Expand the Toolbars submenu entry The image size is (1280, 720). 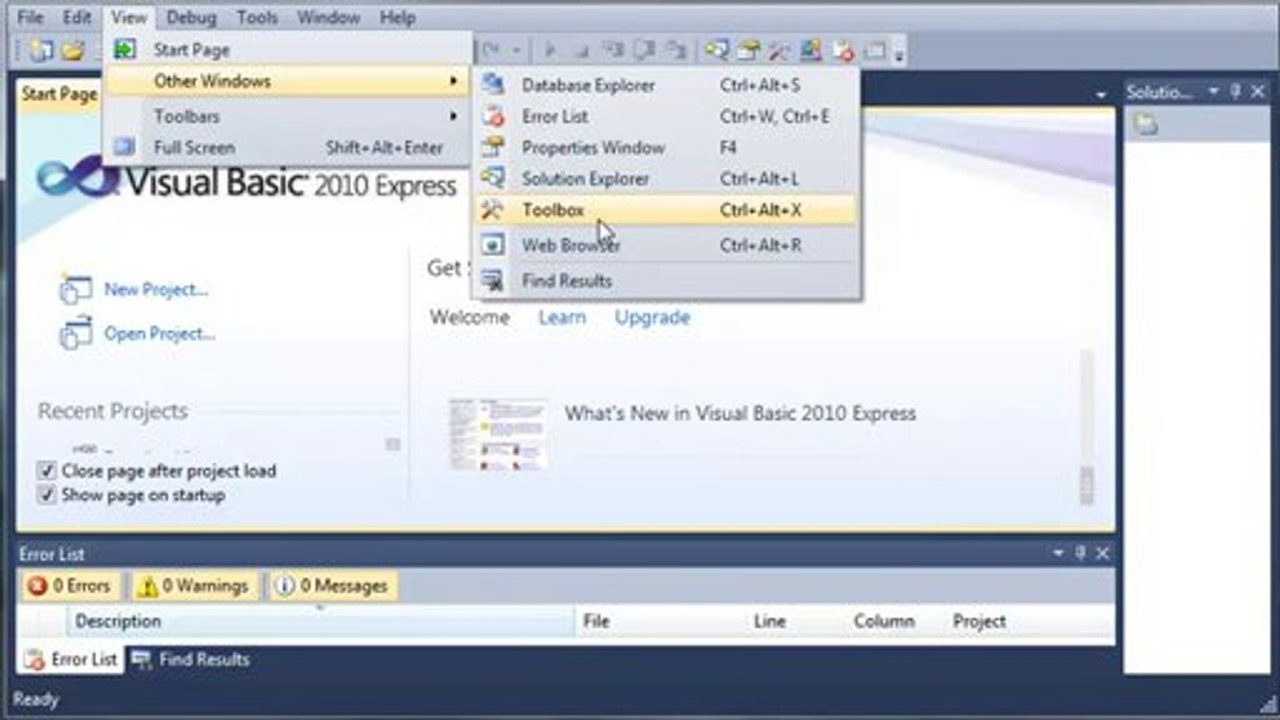(287, 116)
